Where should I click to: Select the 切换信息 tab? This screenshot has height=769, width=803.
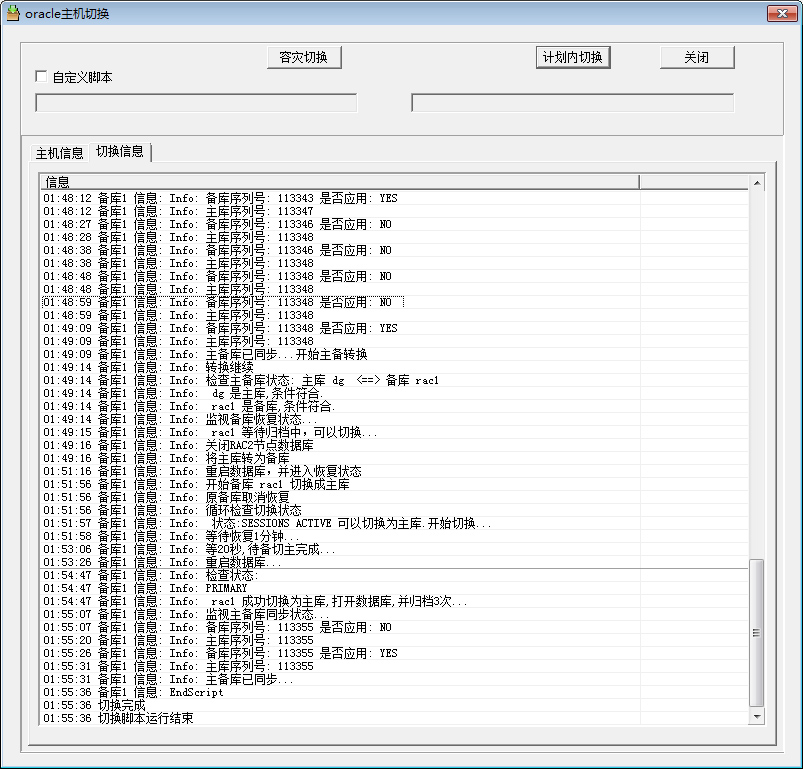(120, 152)
